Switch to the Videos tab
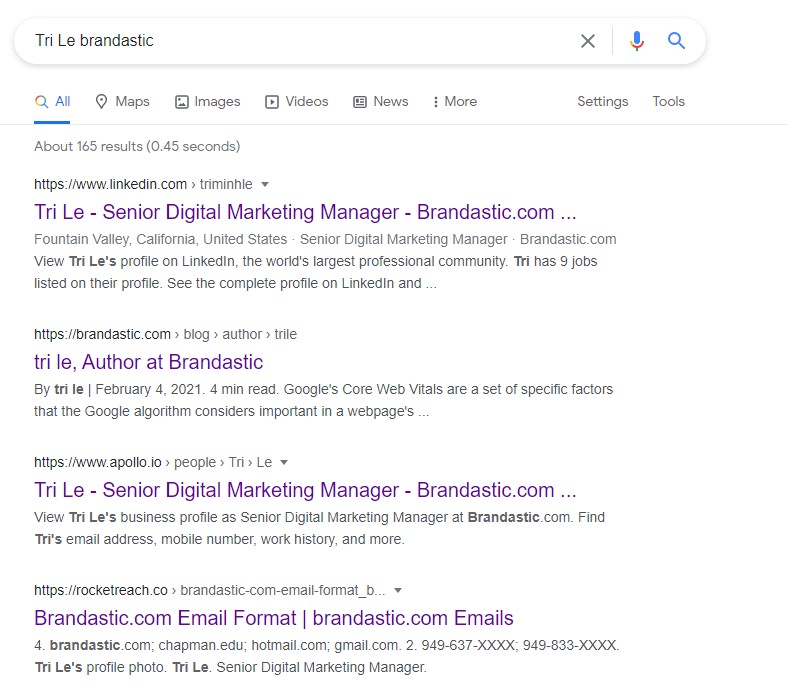Viewport: 788px width, 695px height. [297, 102]
